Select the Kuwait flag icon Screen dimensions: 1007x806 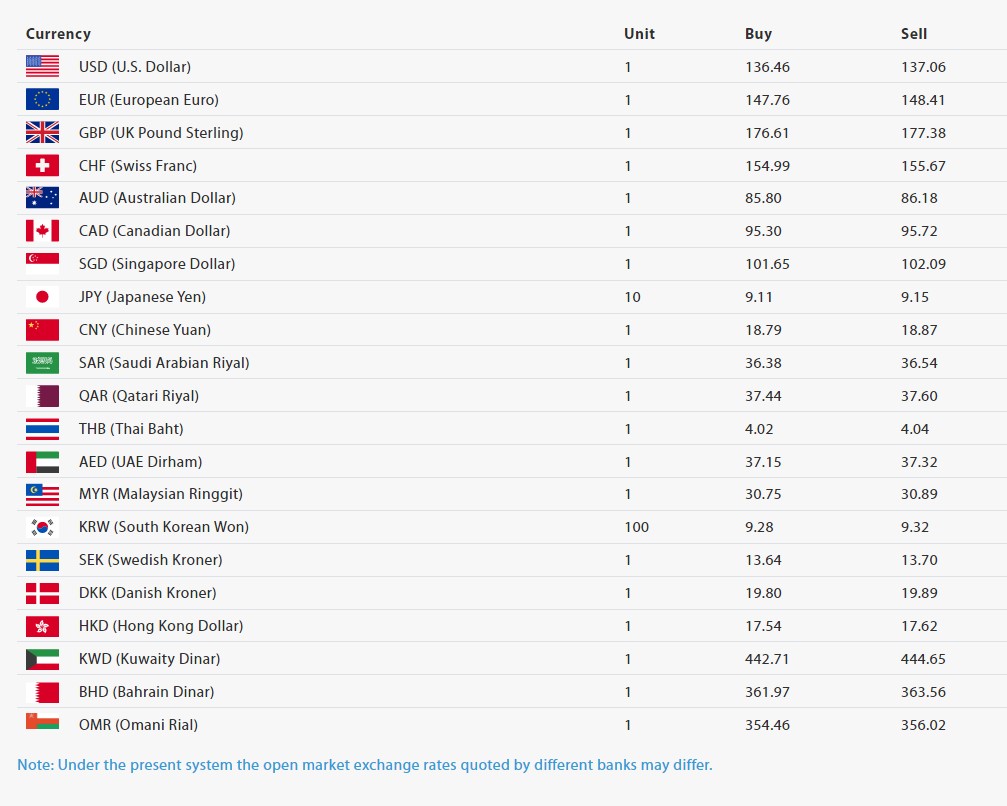tap(42, 659)
